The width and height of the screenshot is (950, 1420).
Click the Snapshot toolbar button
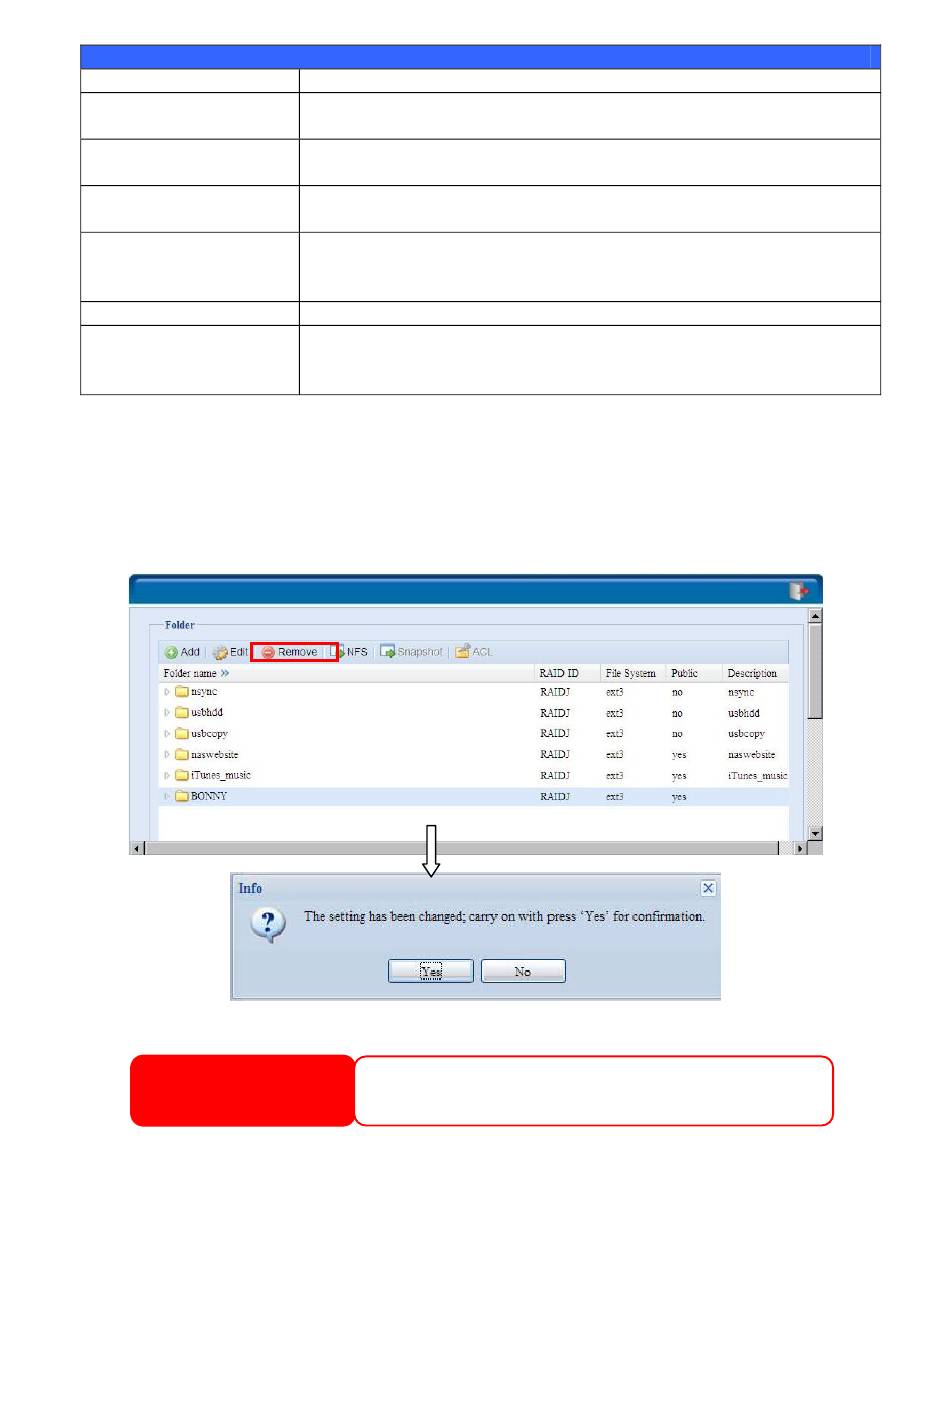[411, 652]
